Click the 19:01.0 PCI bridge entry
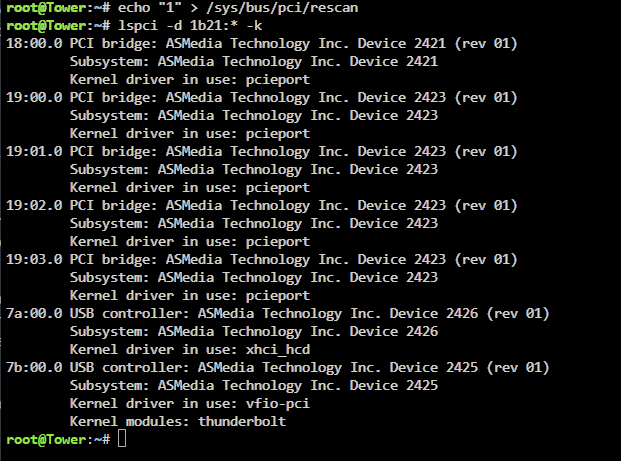 click(260, 151)
